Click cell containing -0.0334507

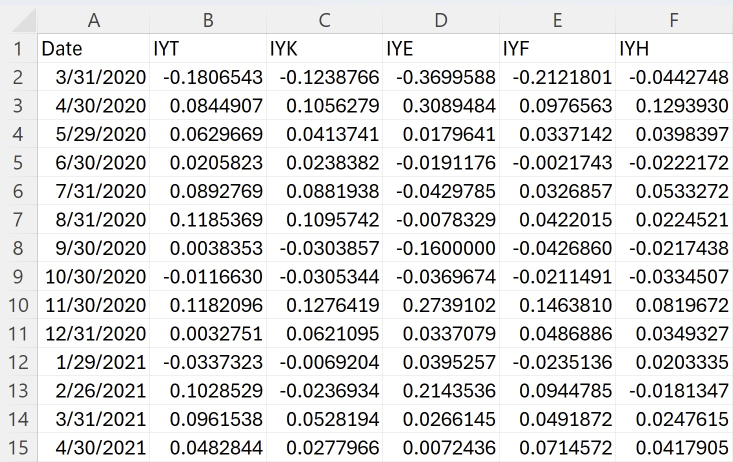pyautogui.click(x=674, y=276)
